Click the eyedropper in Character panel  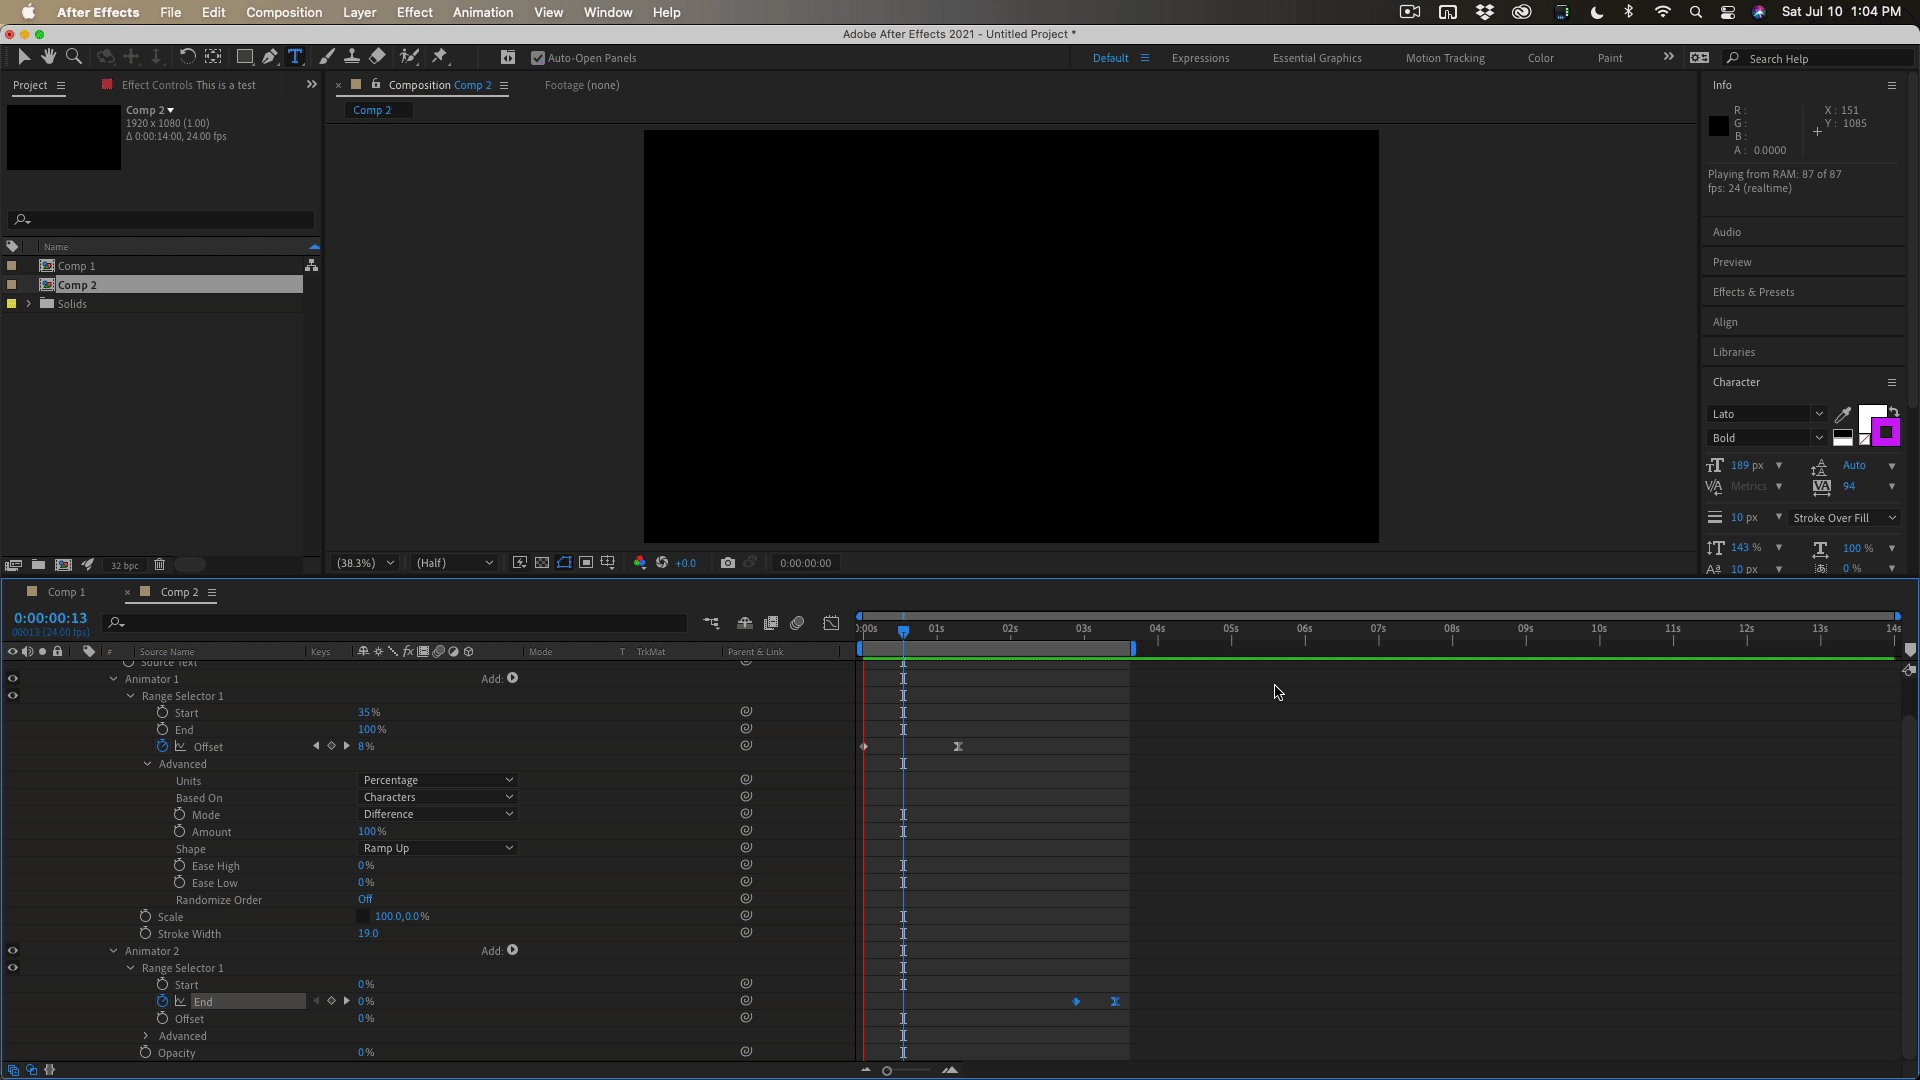tap(1842, 414)
